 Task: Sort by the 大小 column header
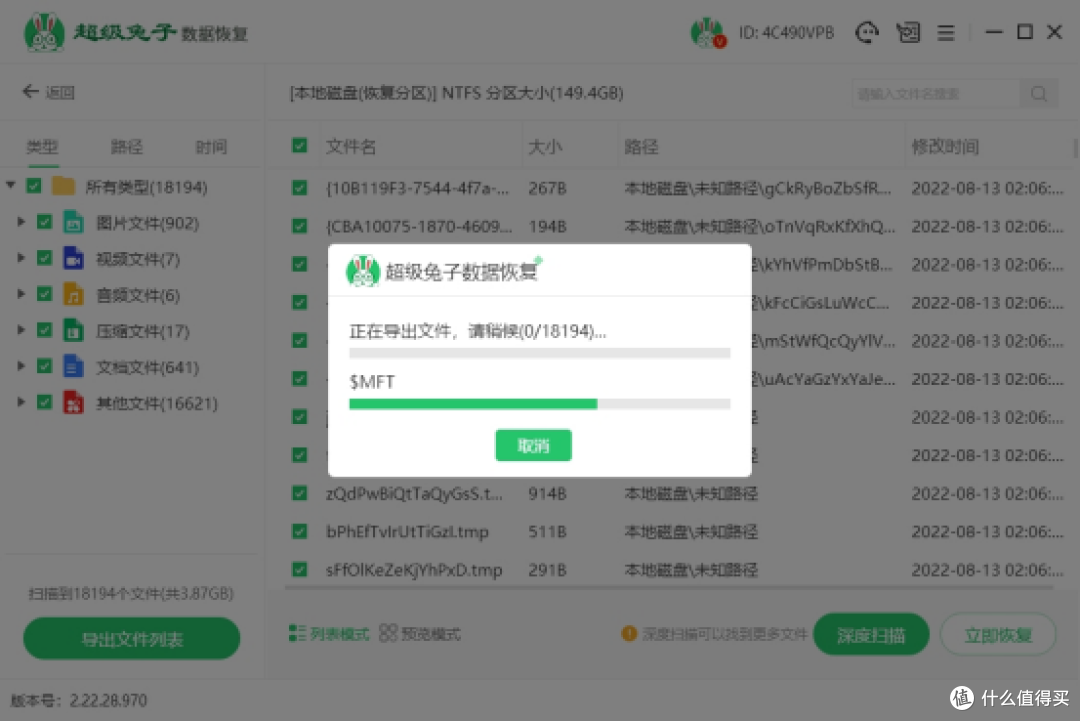pos(545,147)
